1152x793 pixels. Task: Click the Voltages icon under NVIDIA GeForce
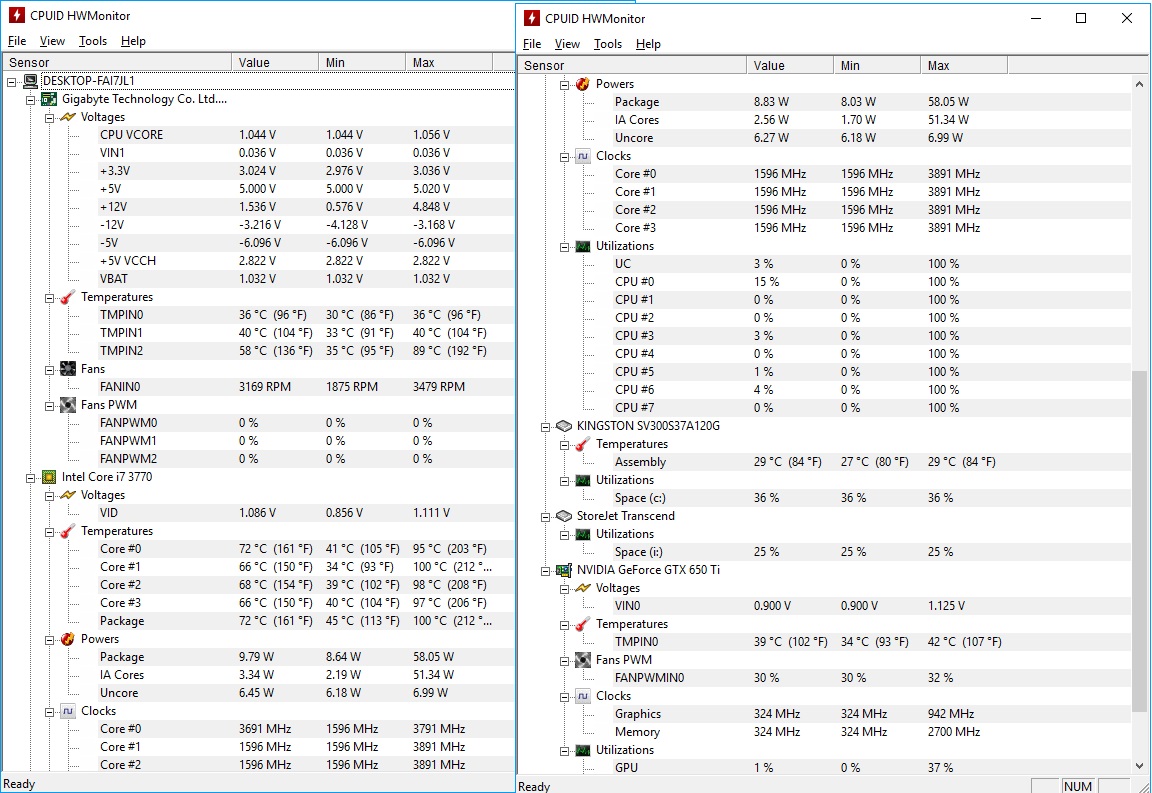coord(583,588)
